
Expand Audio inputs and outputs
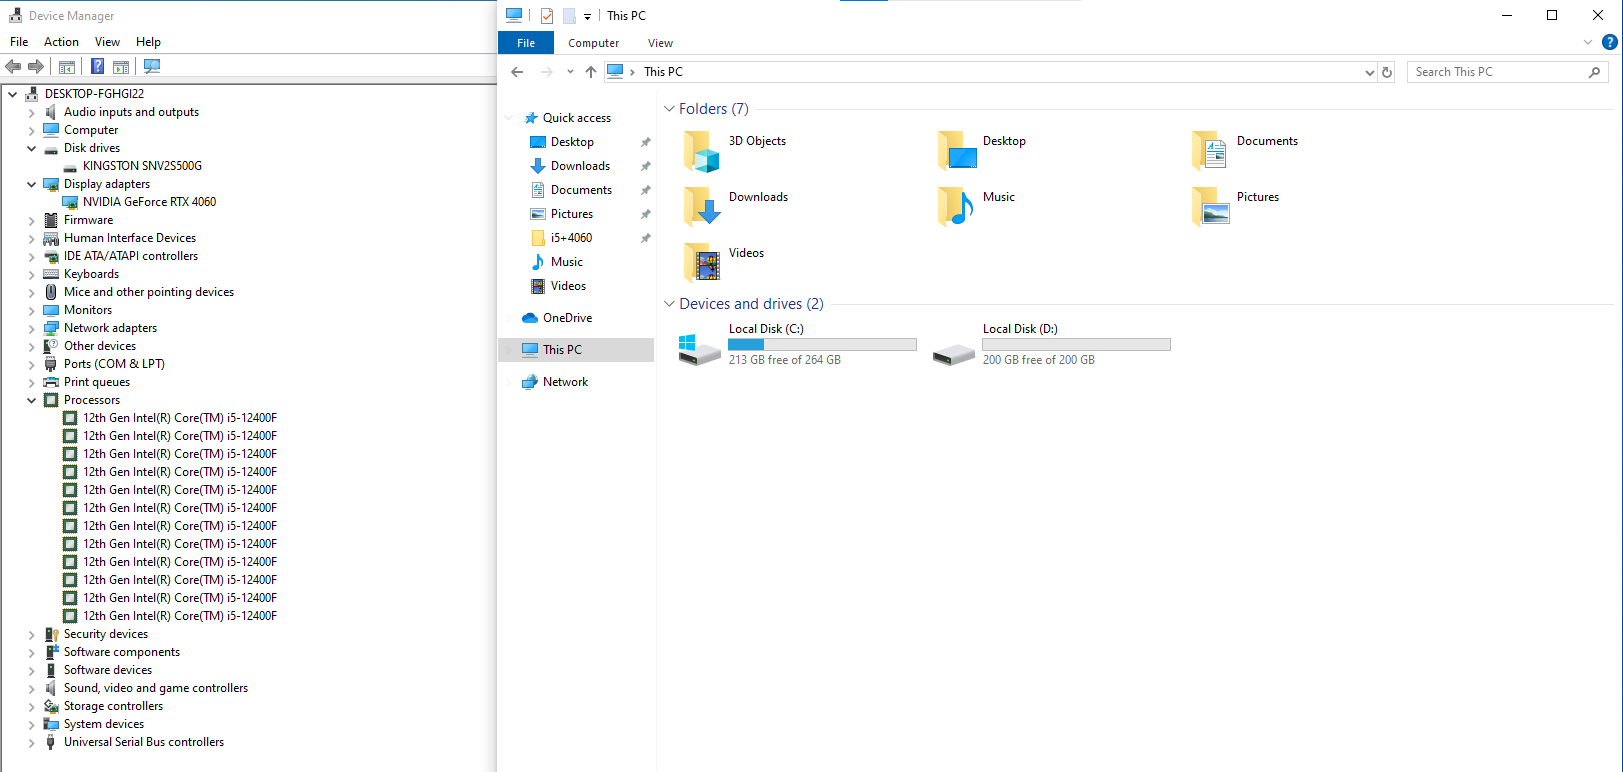[x=31, y=112]
